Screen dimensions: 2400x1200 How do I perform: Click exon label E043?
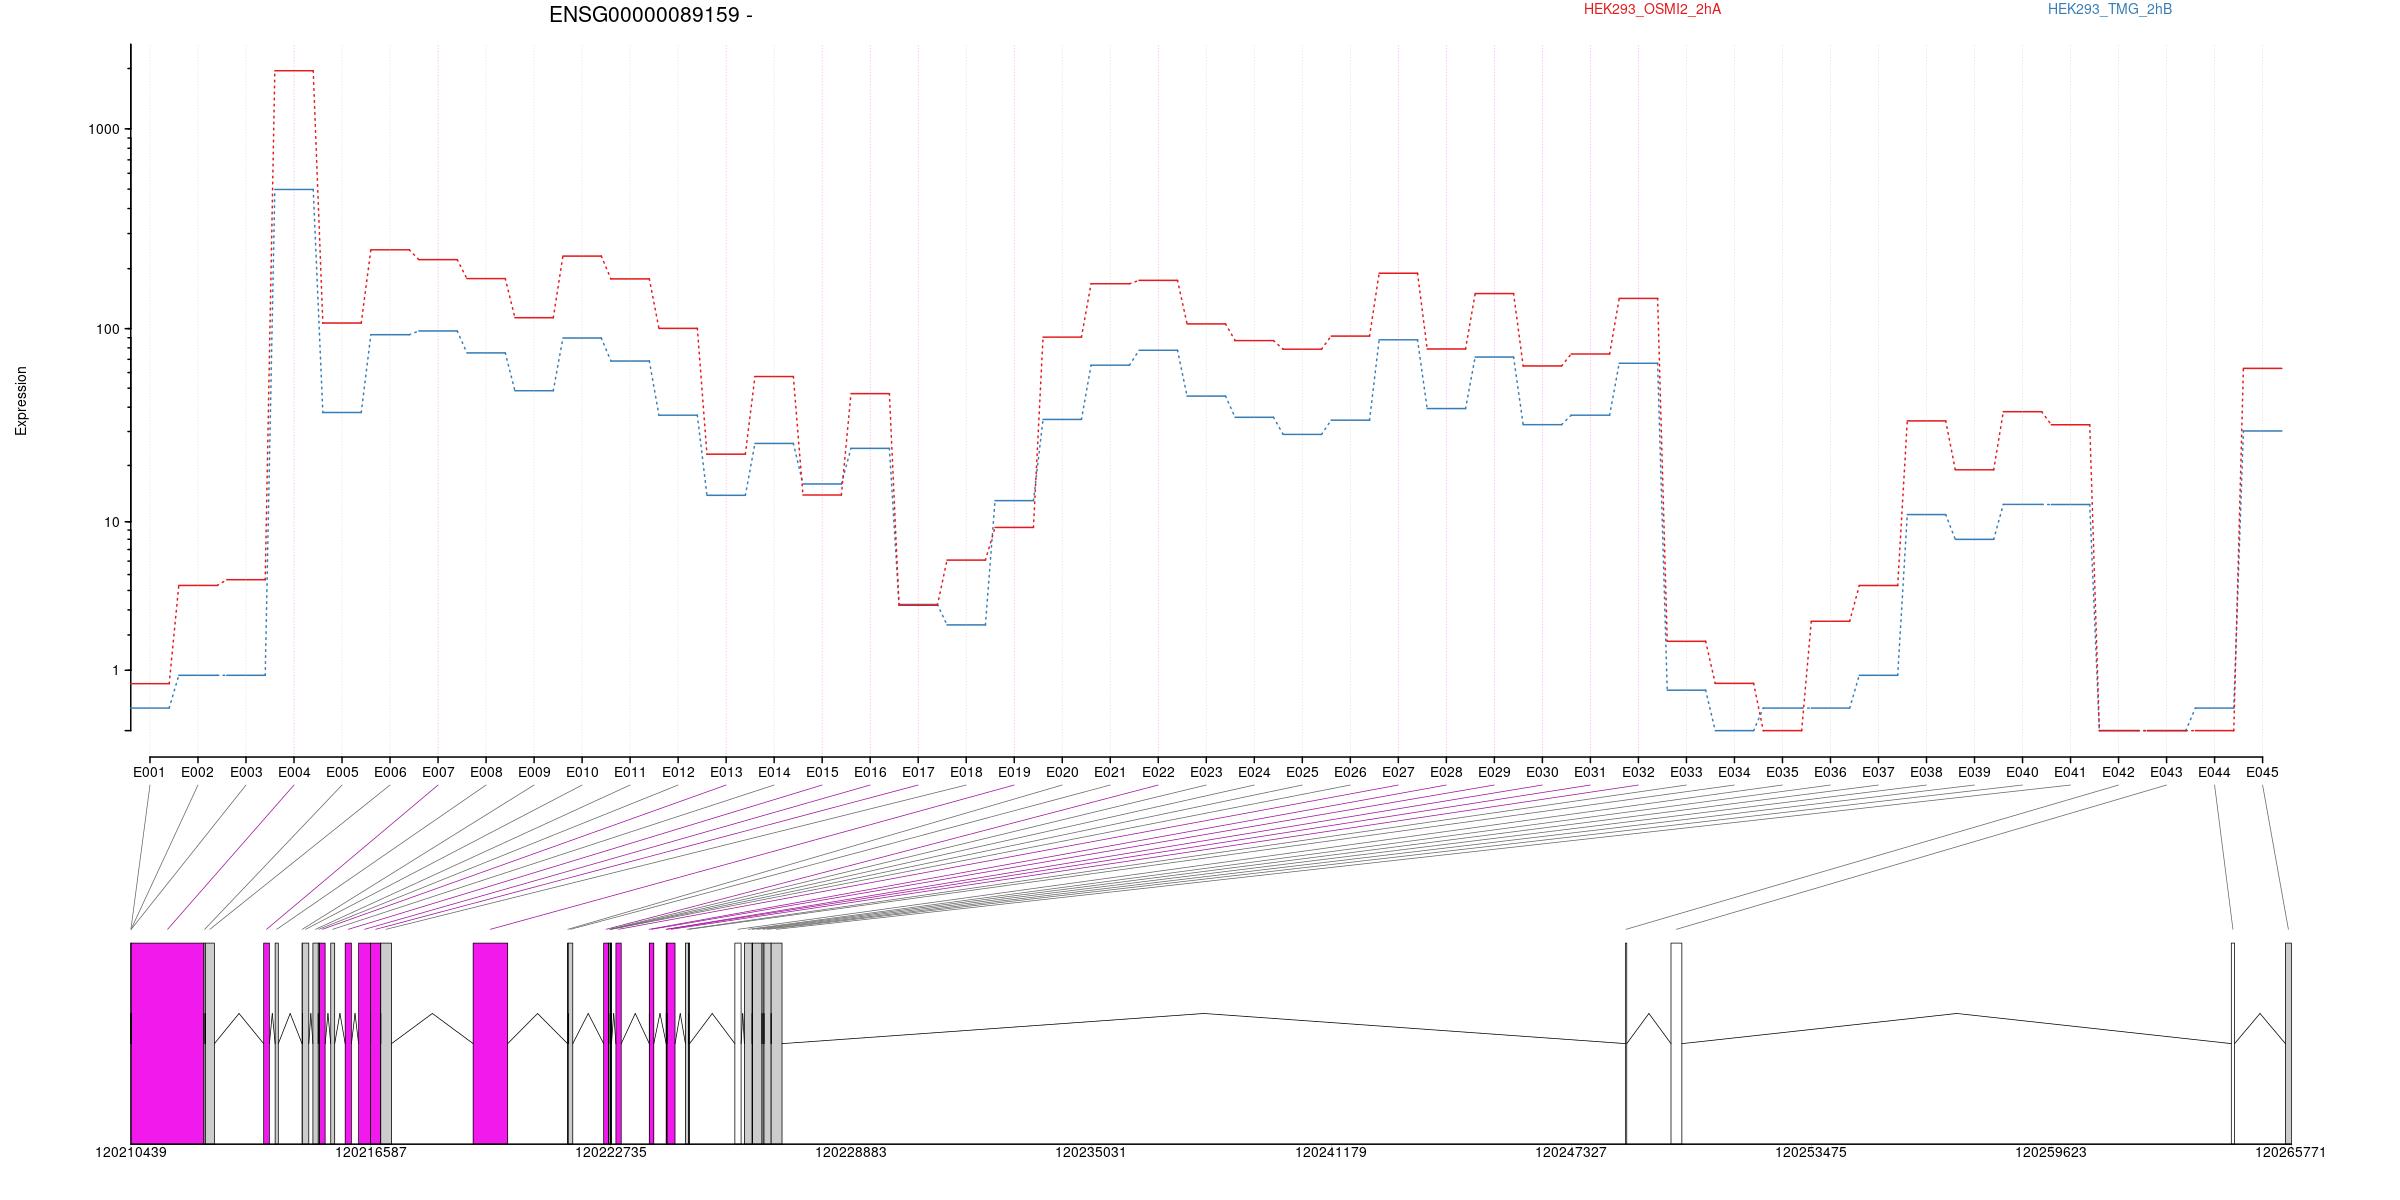(2166, 772)
